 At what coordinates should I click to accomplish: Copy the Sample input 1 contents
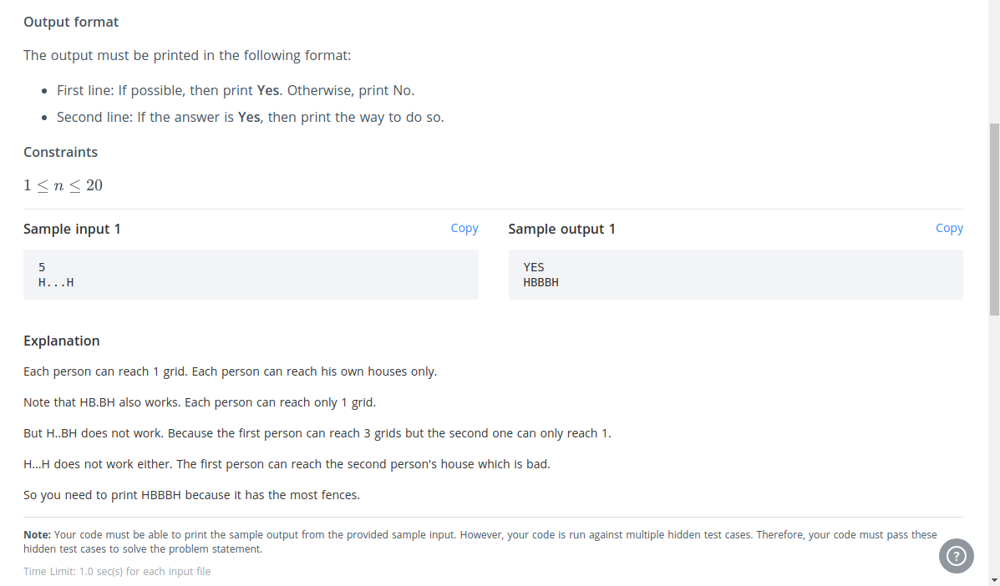click(464, 228)
